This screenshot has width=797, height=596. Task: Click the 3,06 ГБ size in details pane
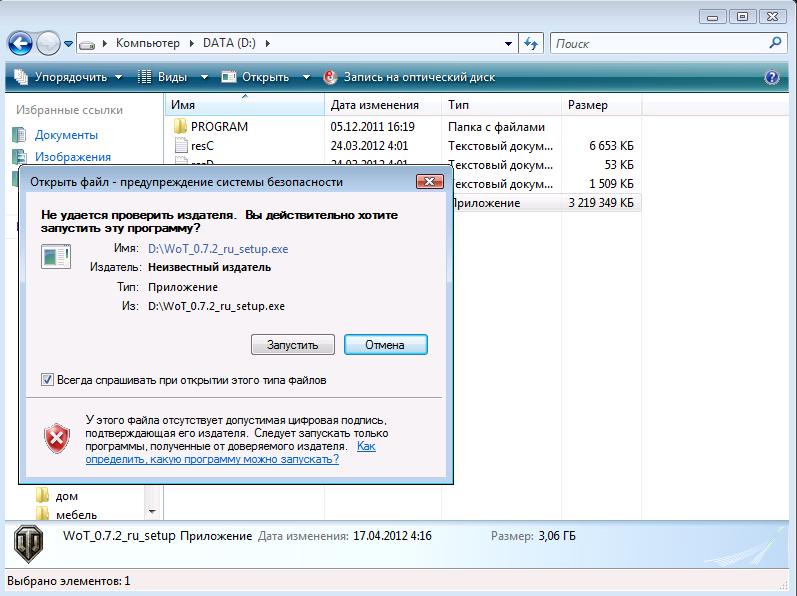pyautogui.click(x=557, y=536)
